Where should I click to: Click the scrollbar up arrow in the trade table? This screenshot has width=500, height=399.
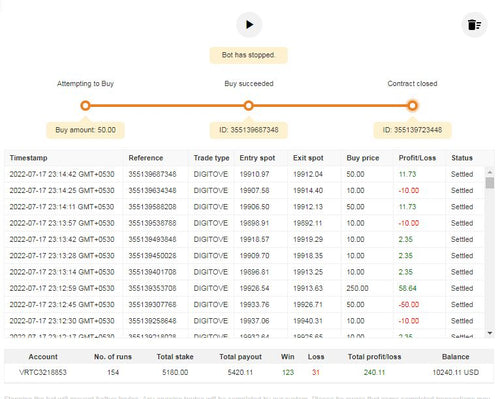tap(490, 172)
